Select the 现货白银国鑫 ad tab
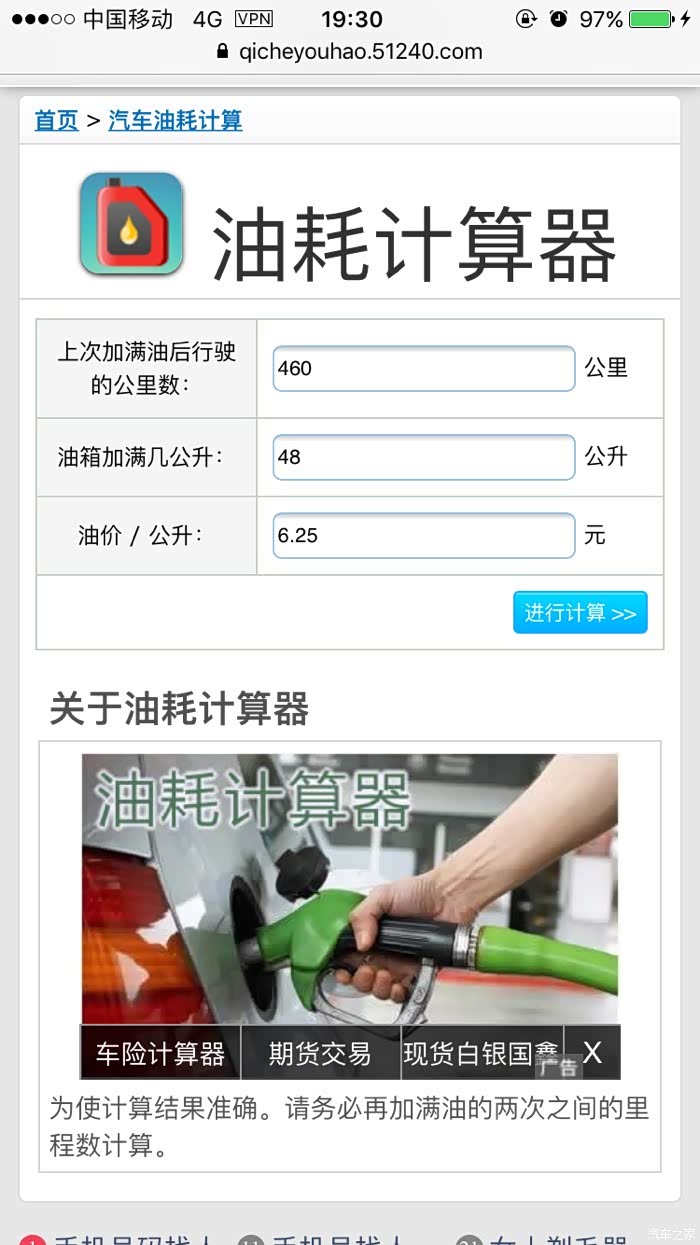Image resolution: width=700 pixels, height=1245 pixels. pos(482,1053)
